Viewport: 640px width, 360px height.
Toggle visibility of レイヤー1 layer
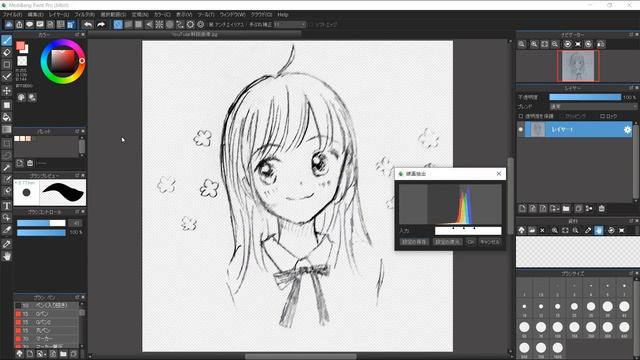click(521, 130)
